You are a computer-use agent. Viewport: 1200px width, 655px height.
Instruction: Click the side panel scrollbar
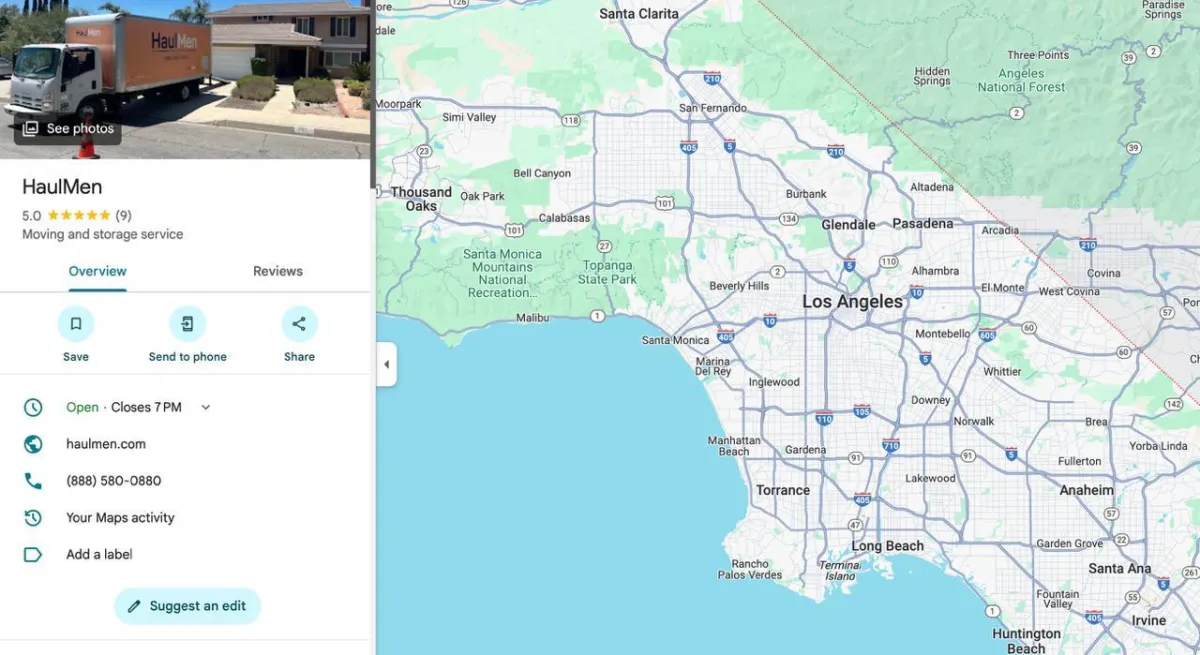pos(373,95)
